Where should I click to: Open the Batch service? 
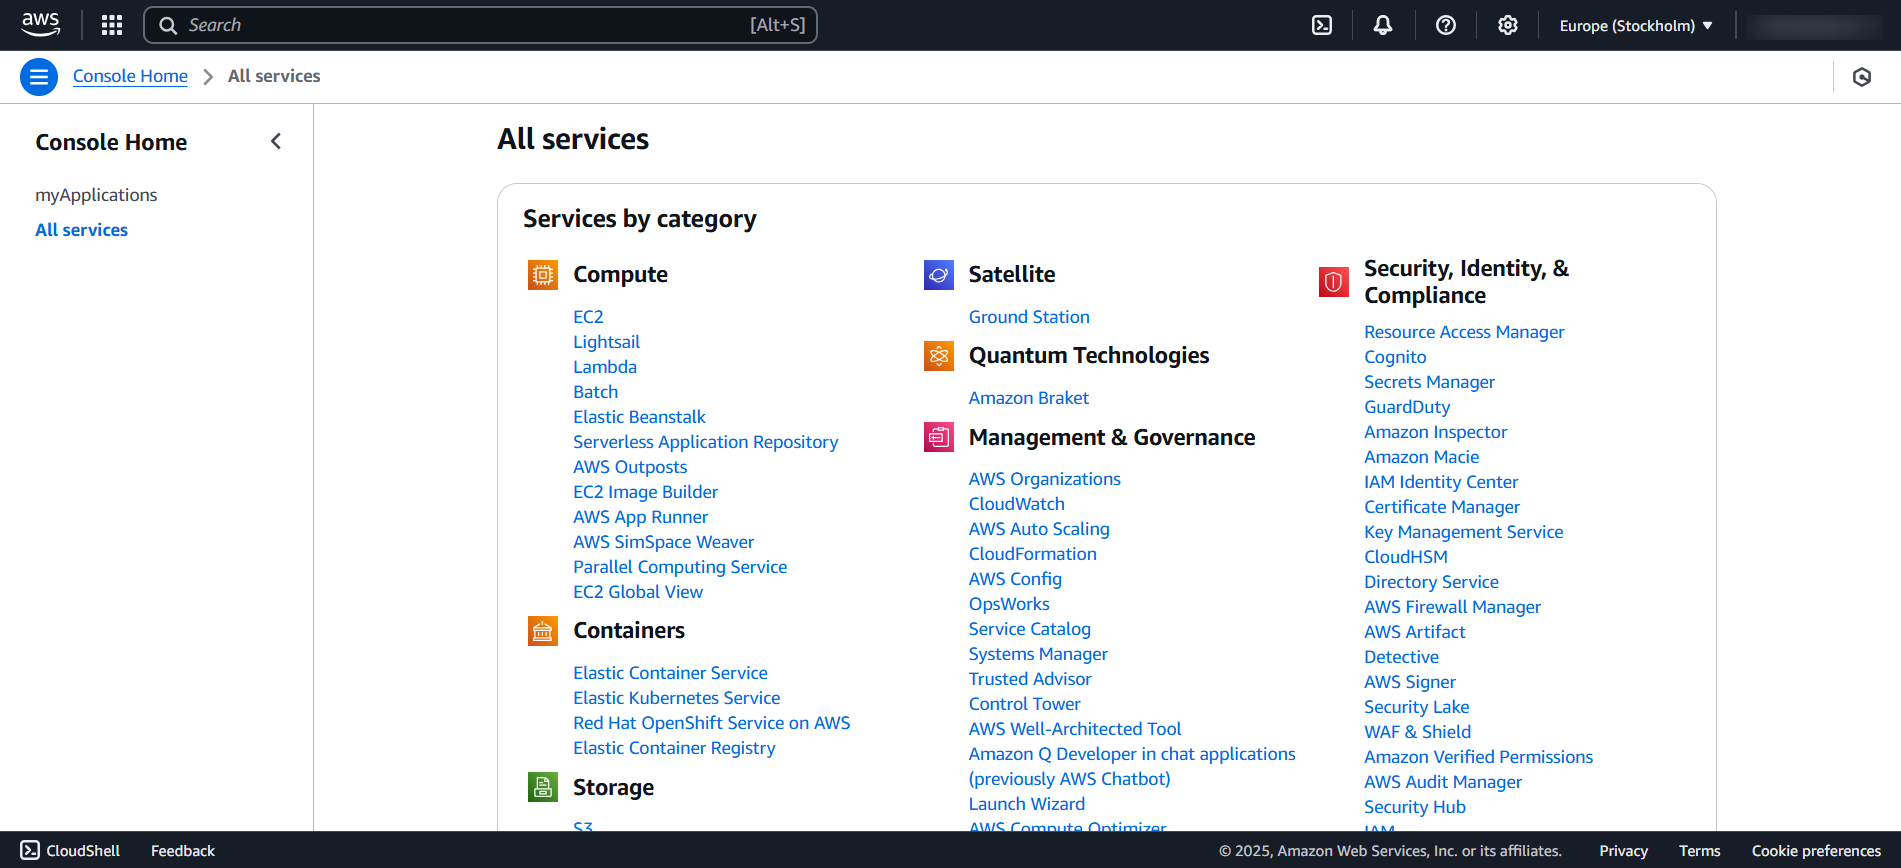pos(595,392)
